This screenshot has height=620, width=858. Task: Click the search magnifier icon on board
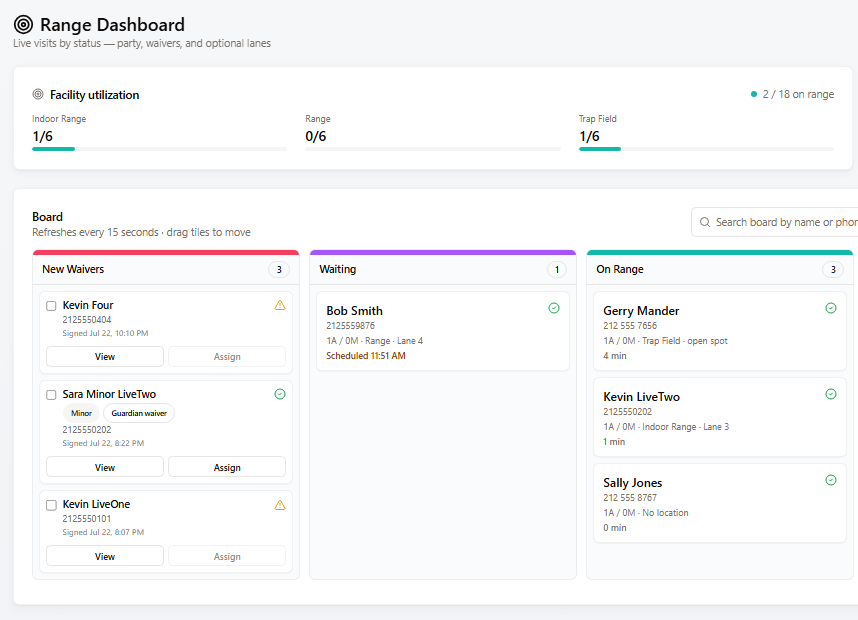tap(705, 222)
